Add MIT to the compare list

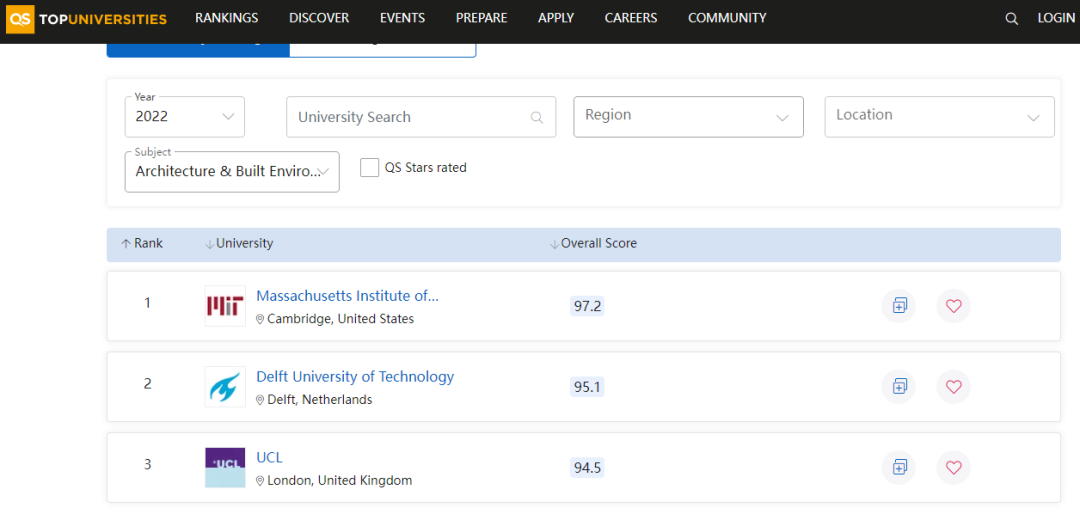899,306
